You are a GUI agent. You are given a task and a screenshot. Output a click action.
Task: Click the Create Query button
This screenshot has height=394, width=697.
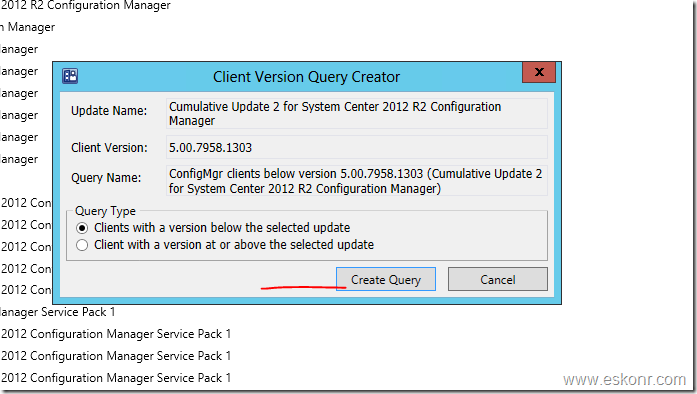pyautogui.click(x=386, y=279)
